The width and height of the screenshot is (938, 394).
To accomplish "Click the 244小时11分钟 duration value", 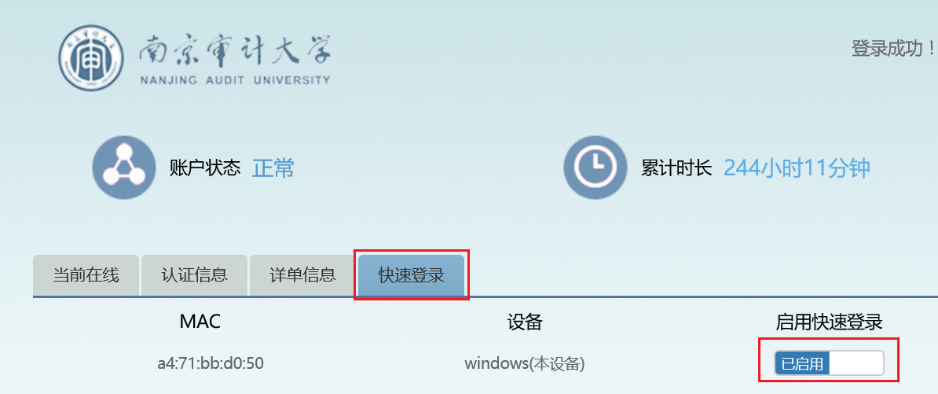I will point(796,169).
